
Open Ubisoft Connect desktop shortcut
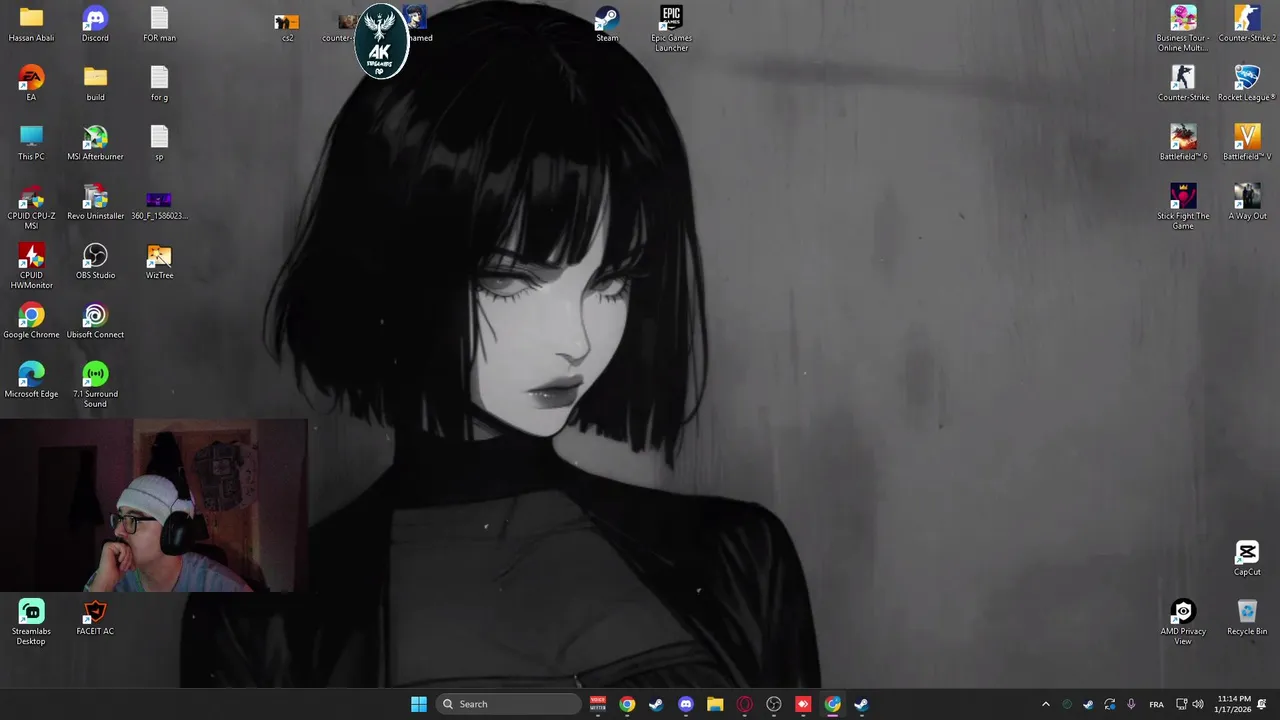click(95, 321)
